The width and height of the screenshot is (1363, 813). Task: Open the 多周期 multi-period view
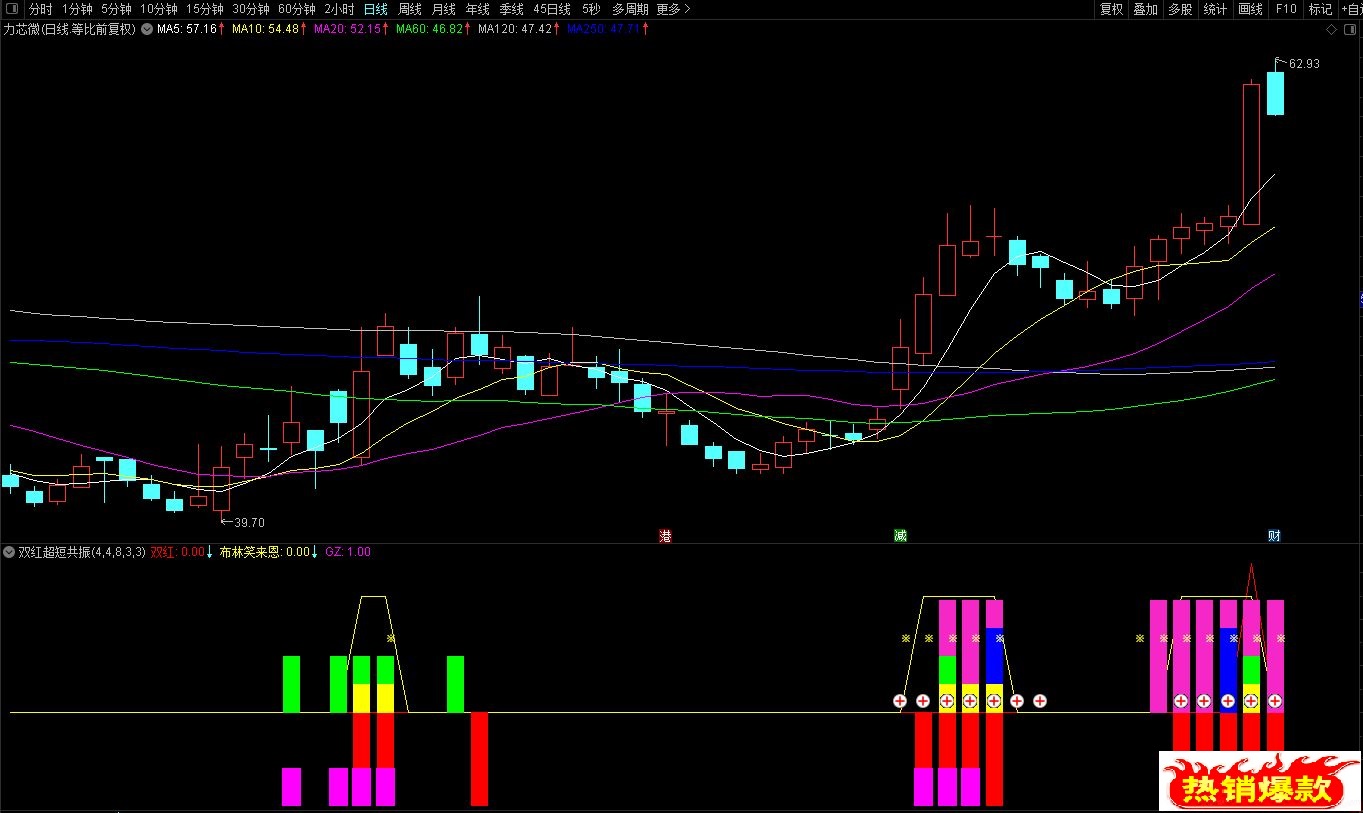point(630,9)
